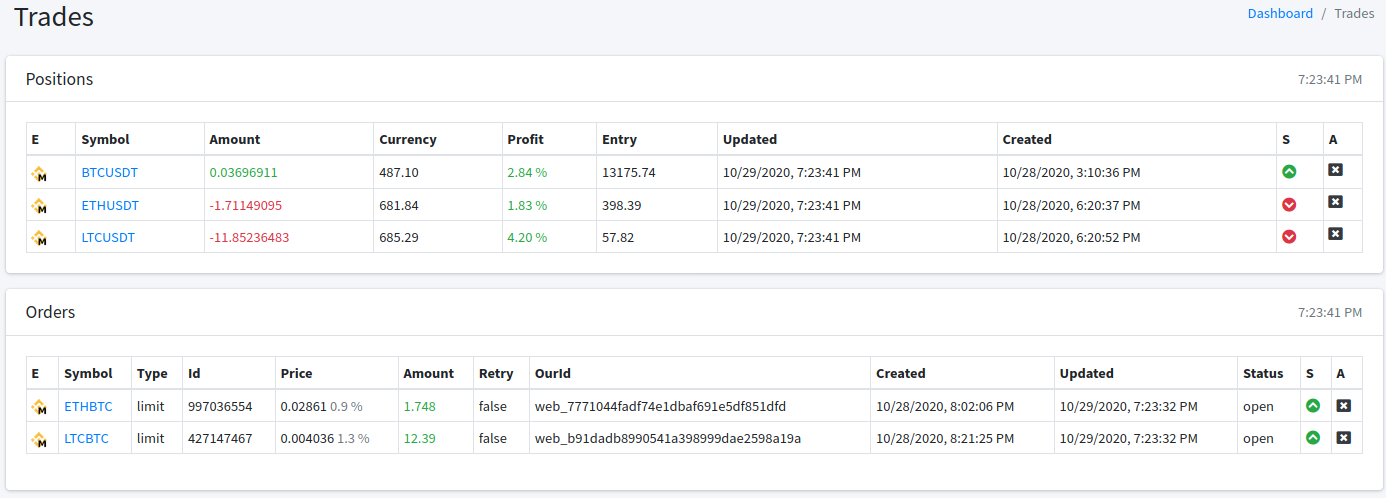The width and height of the screenshot is (1386, 498).
Task: Close the BTCUSDT position with X icon
Action: 1335,170
